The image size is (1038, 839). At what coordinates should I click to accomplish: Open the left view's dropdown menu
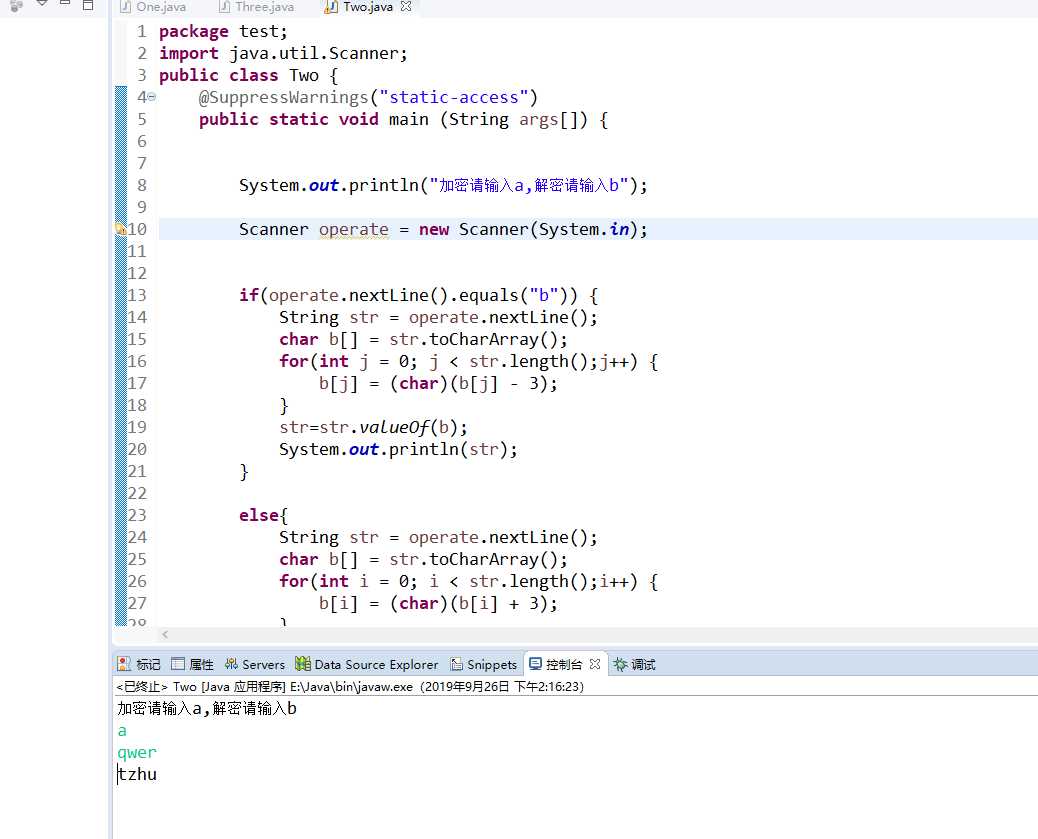click(42, 3)
